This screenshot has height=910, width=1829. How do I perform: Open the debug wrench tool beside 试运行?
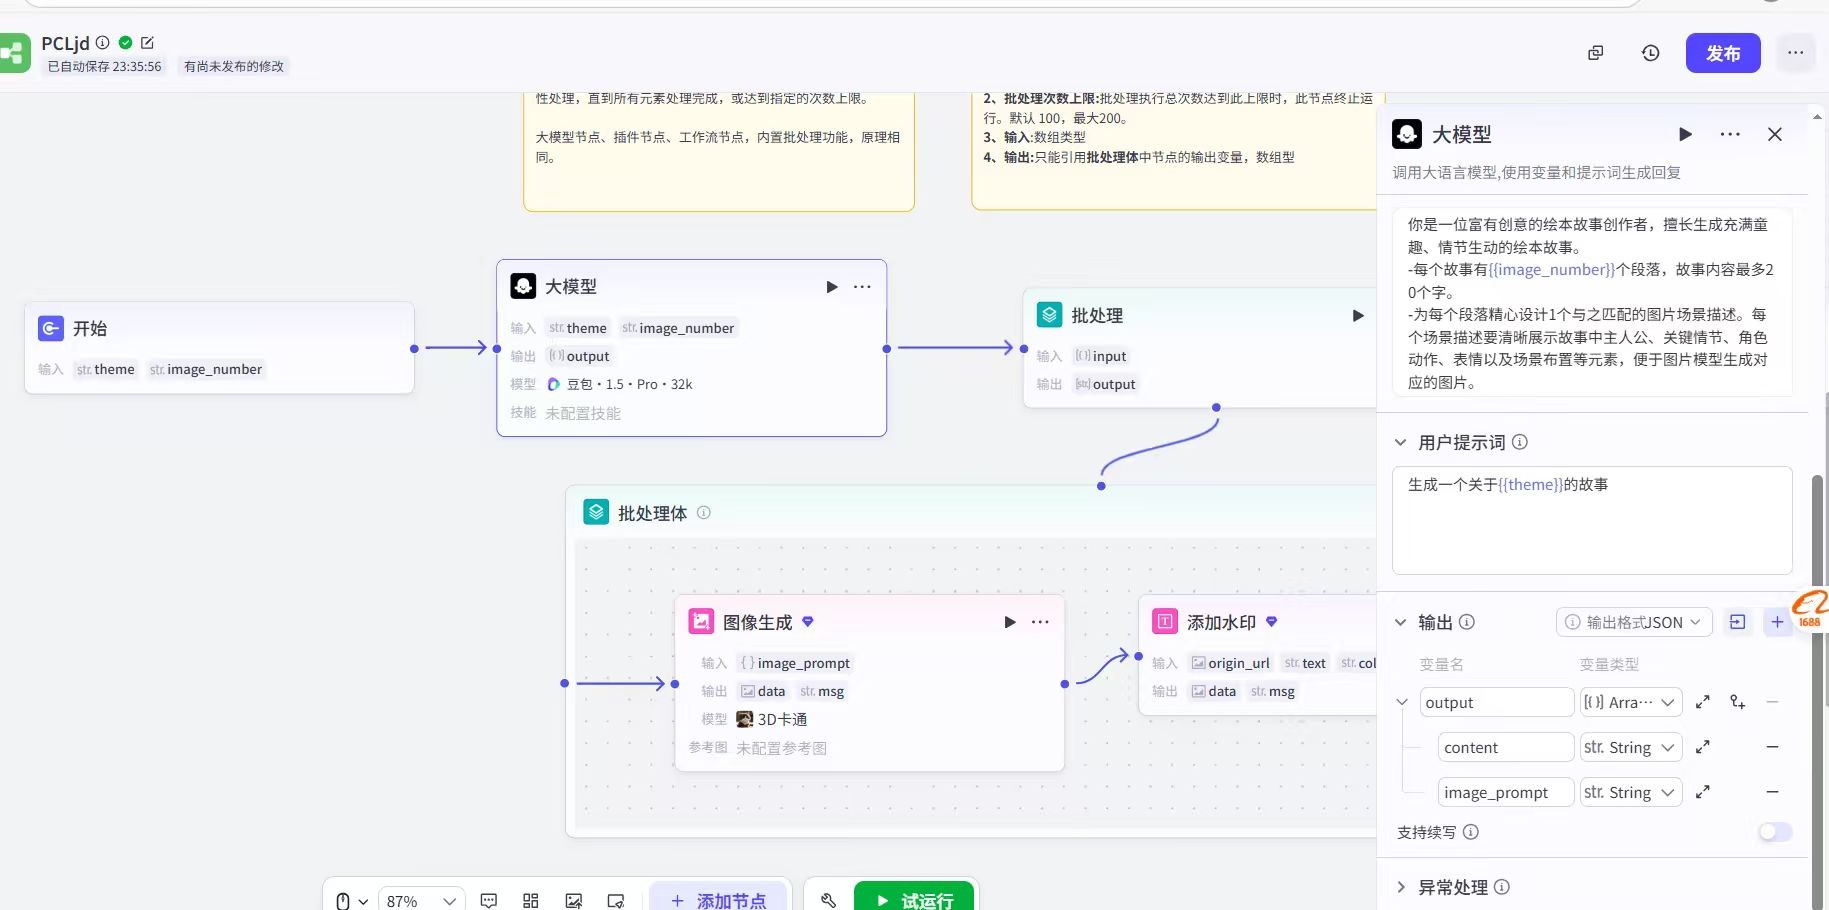[x=828, y=900]
